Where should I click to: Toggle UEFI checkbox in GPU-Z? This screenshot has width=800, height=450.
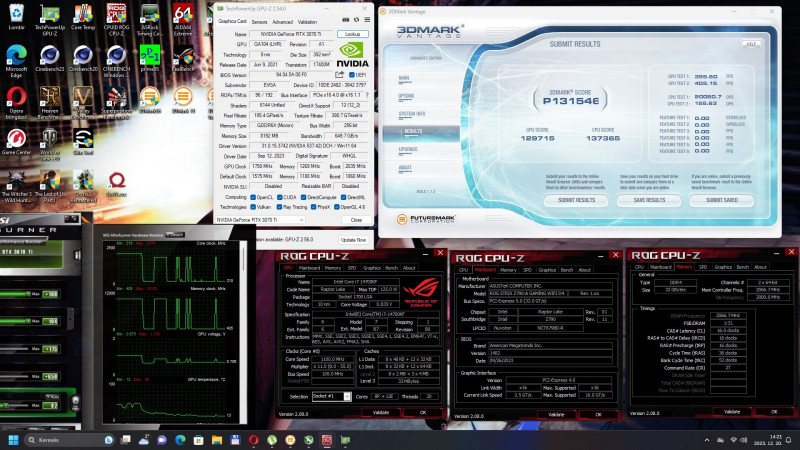pyautogui.click(x=352, y=75)
